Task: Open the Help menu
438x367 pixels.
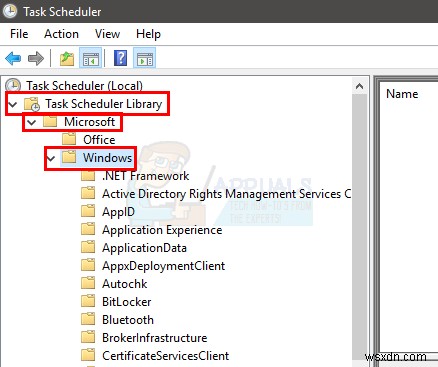Action: point(148,34)
